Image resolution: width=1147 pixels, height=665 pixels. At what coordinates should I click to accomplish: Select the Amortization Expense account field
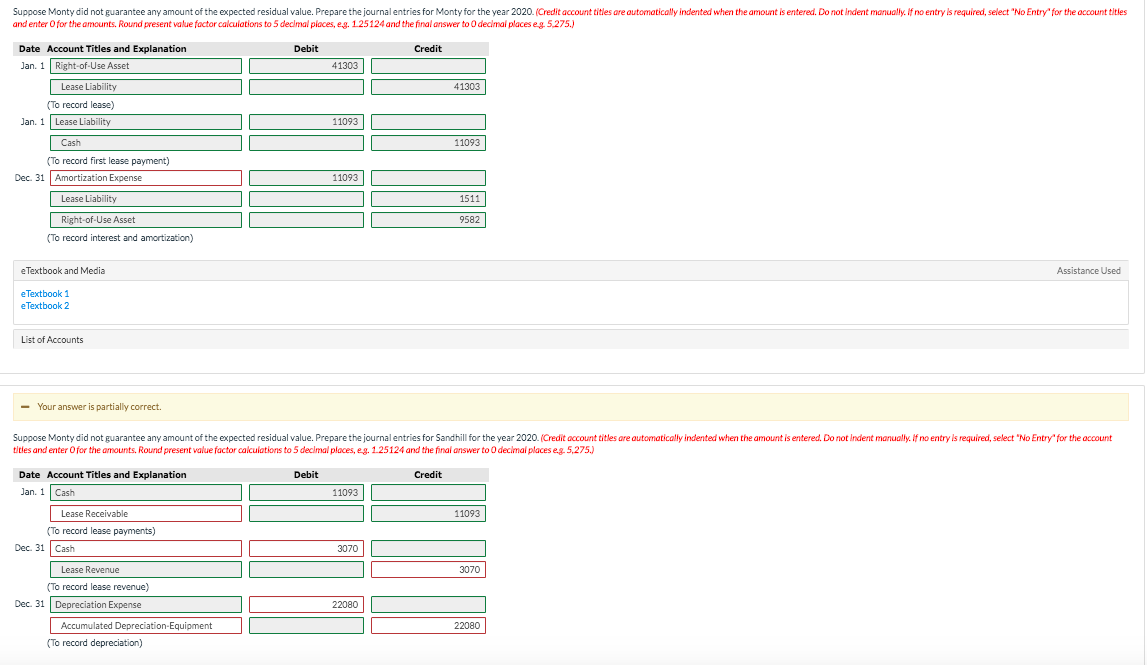pyautogui.click(x=146, y=178)
